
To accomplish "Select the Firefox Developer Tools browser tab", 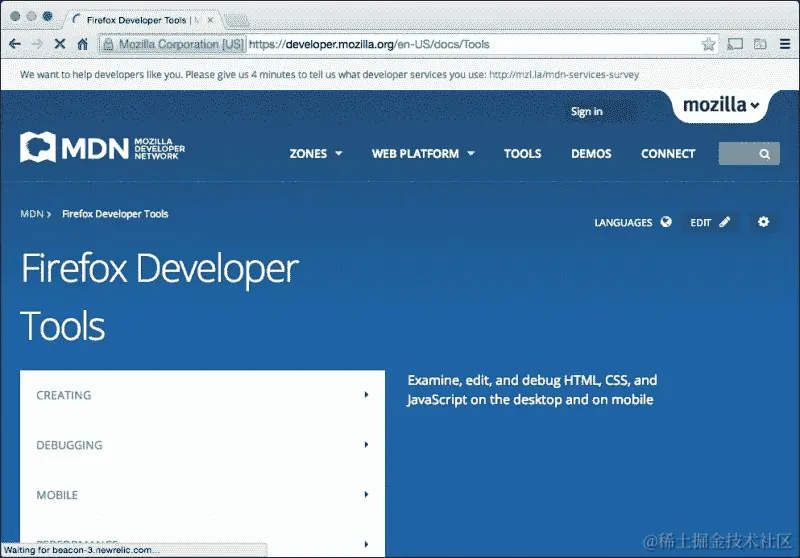I will tap(141, 20).
